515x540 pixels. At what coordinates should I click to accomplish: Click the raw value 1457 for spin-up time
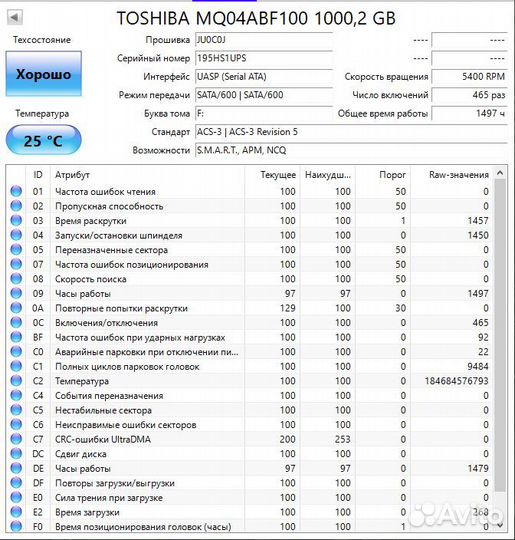point(478,221)
